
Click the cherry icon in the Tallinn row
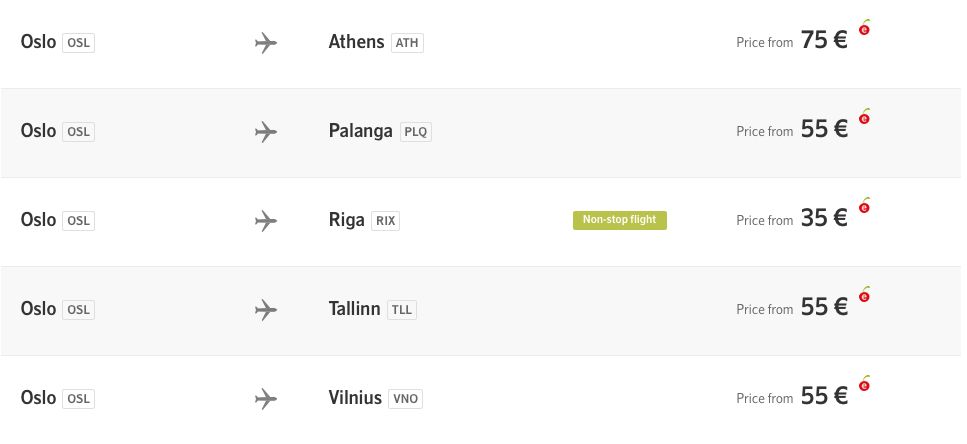click(865, 294)
